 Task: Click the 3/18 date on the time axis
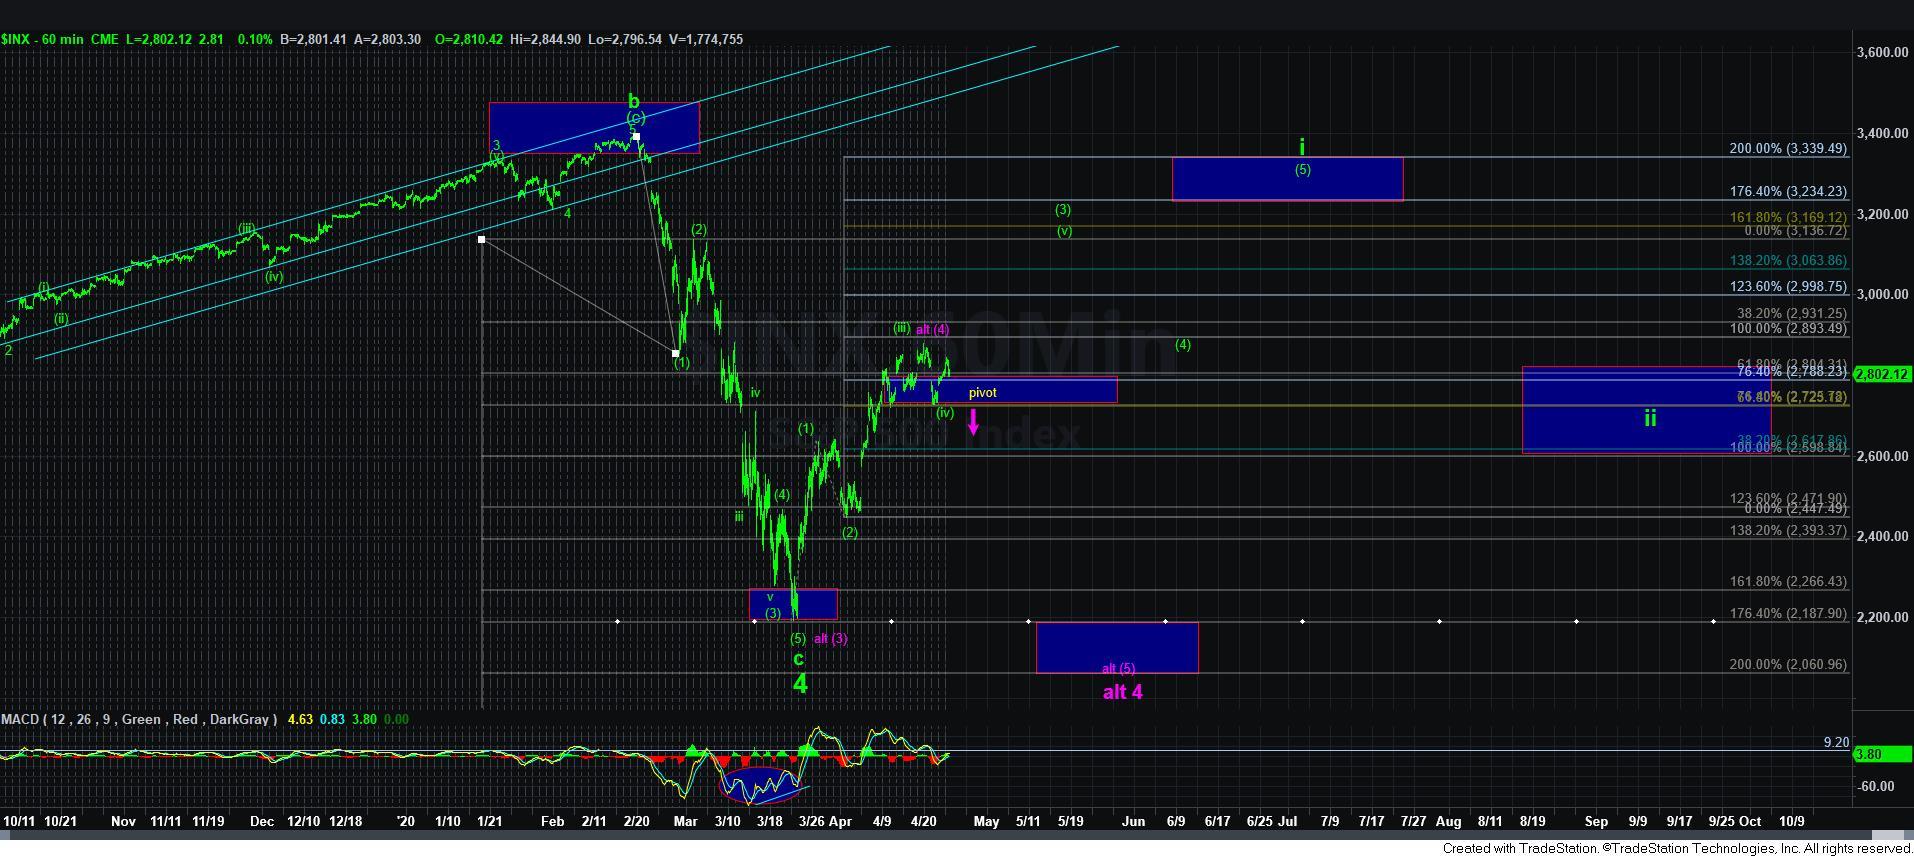(770, 821)
